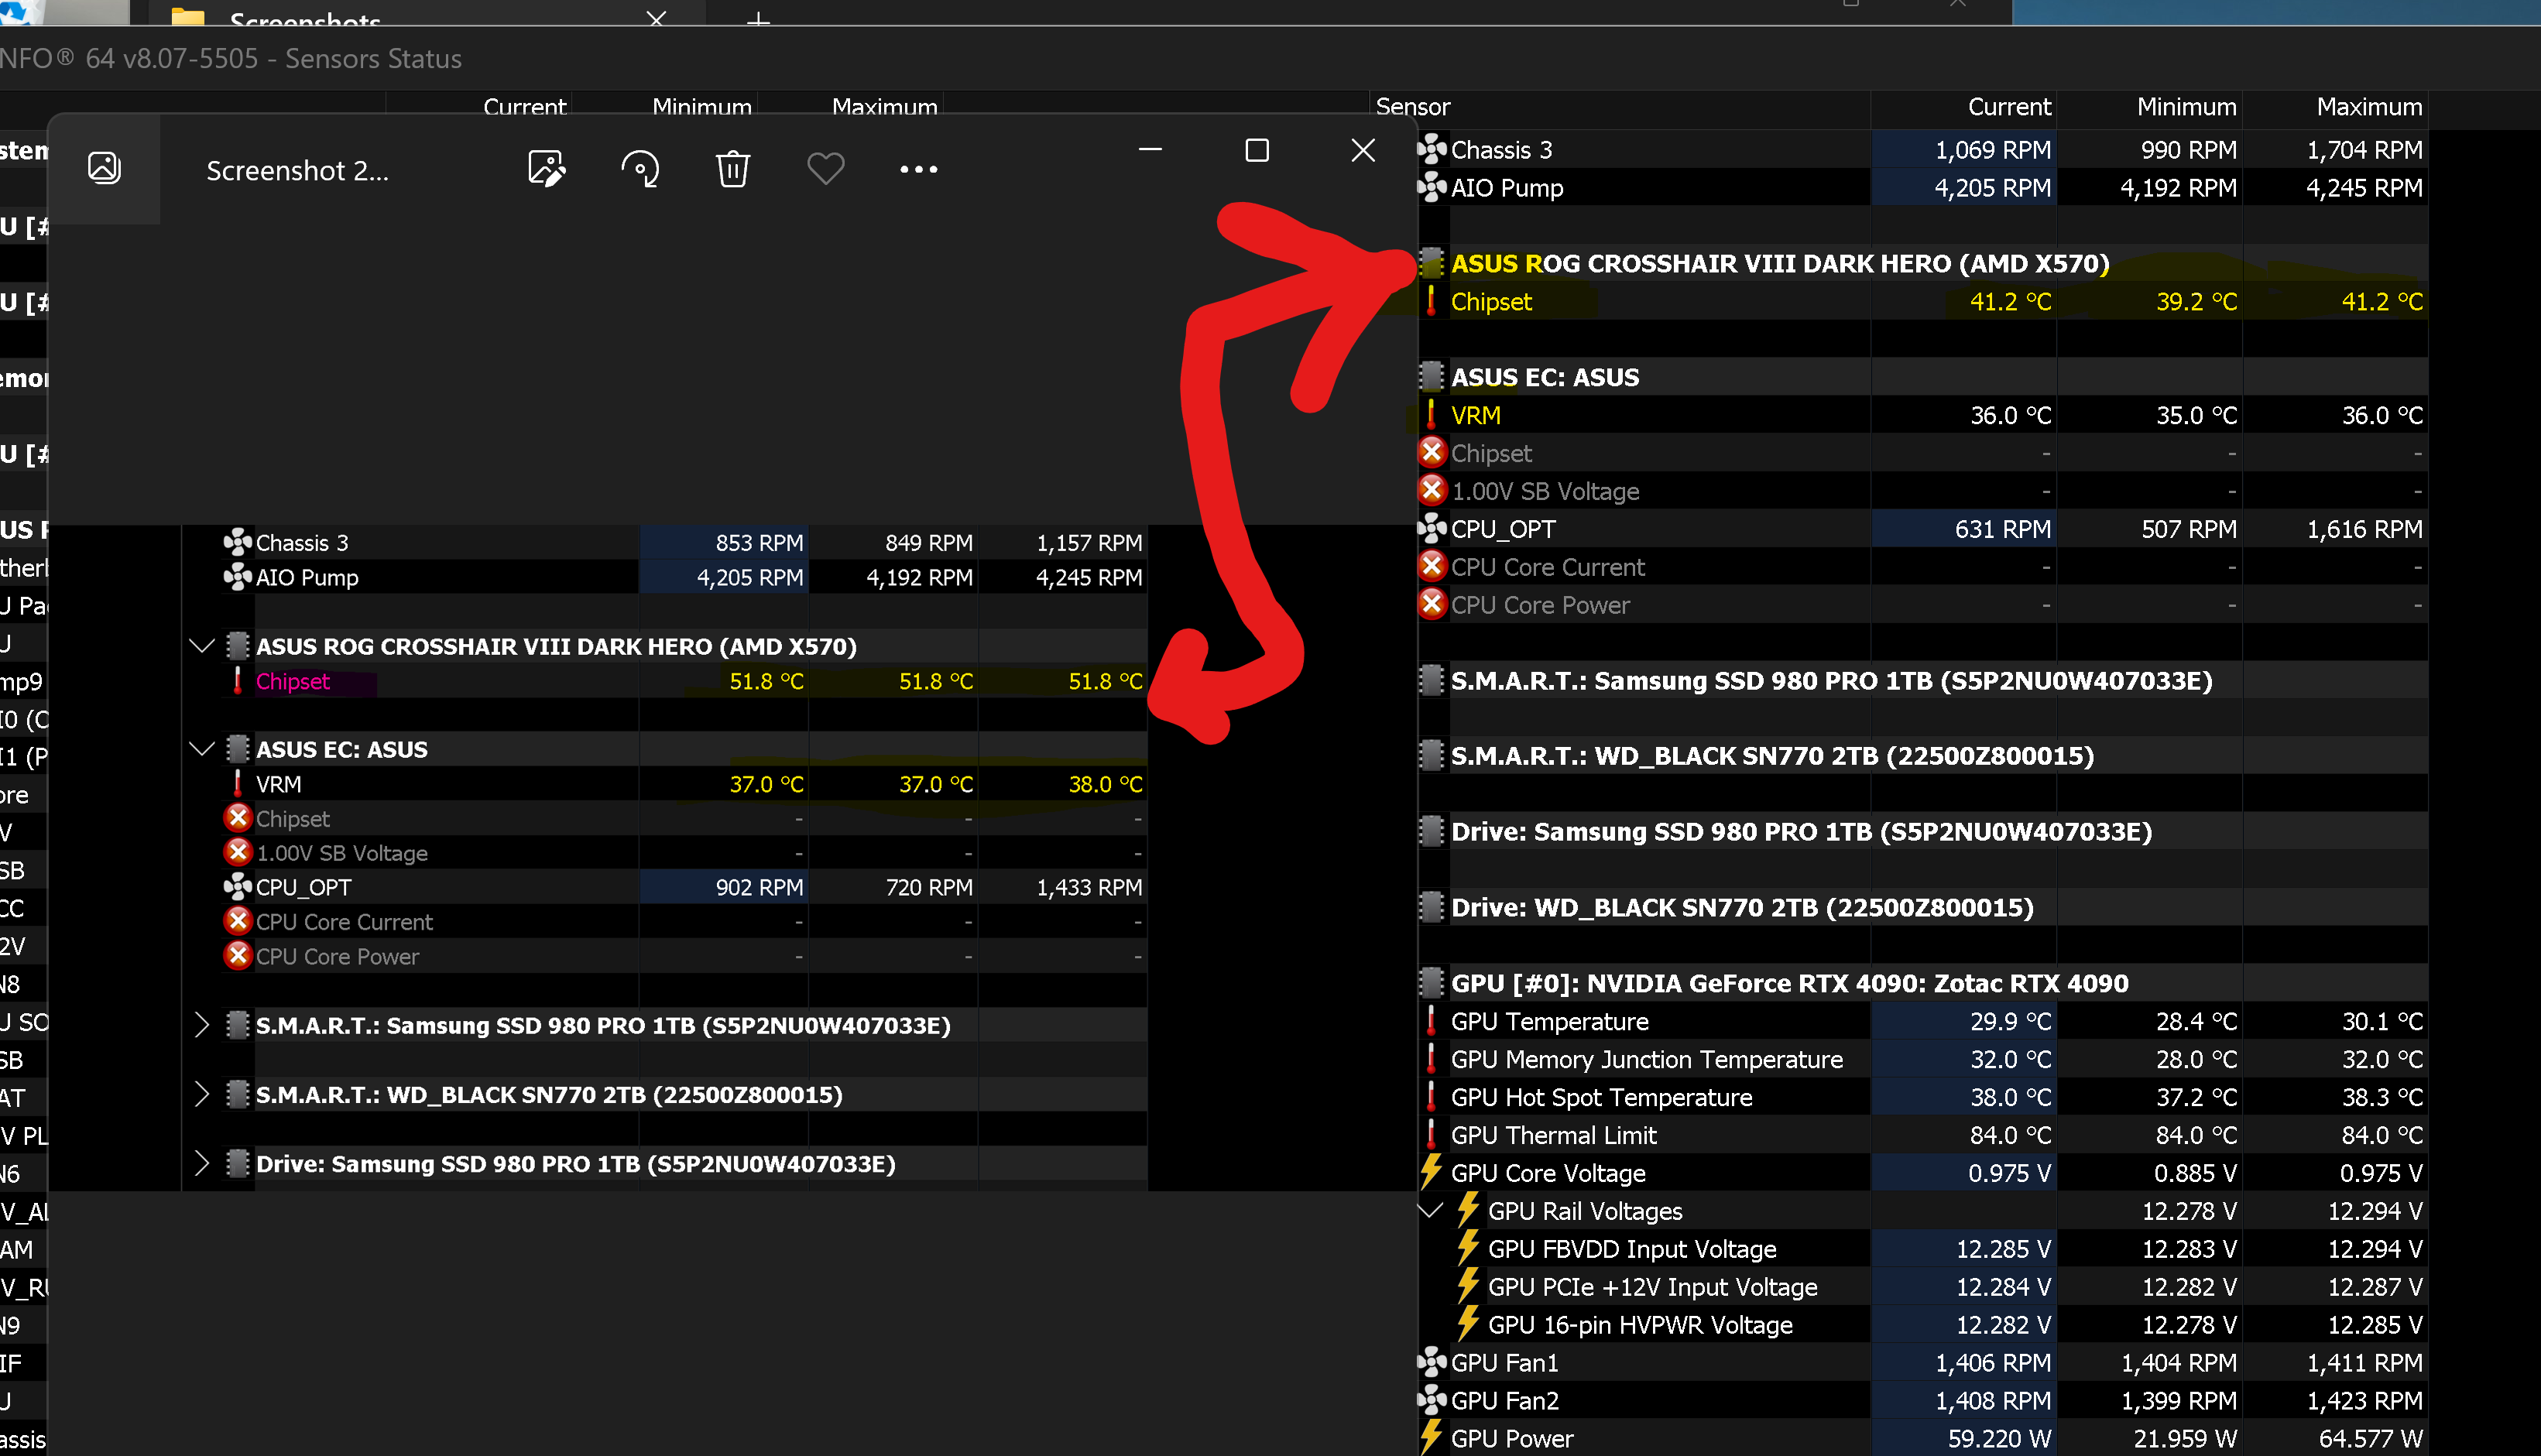
Task: Click the 631 RPM CPU_OPT current value
Action: tap(2003, 529)
